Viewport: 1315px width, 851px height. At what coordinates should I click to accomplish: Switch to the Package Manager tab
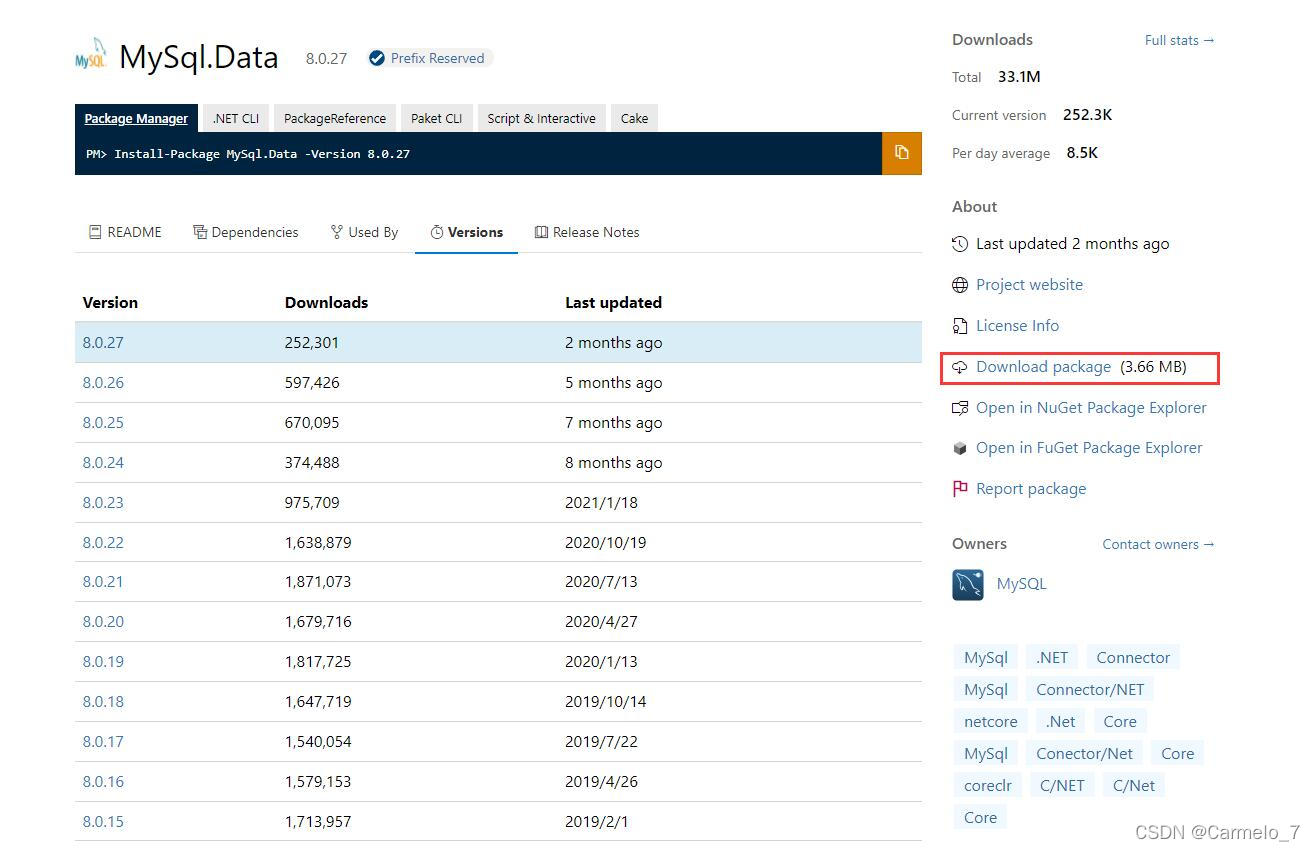[x=136, y=118]
